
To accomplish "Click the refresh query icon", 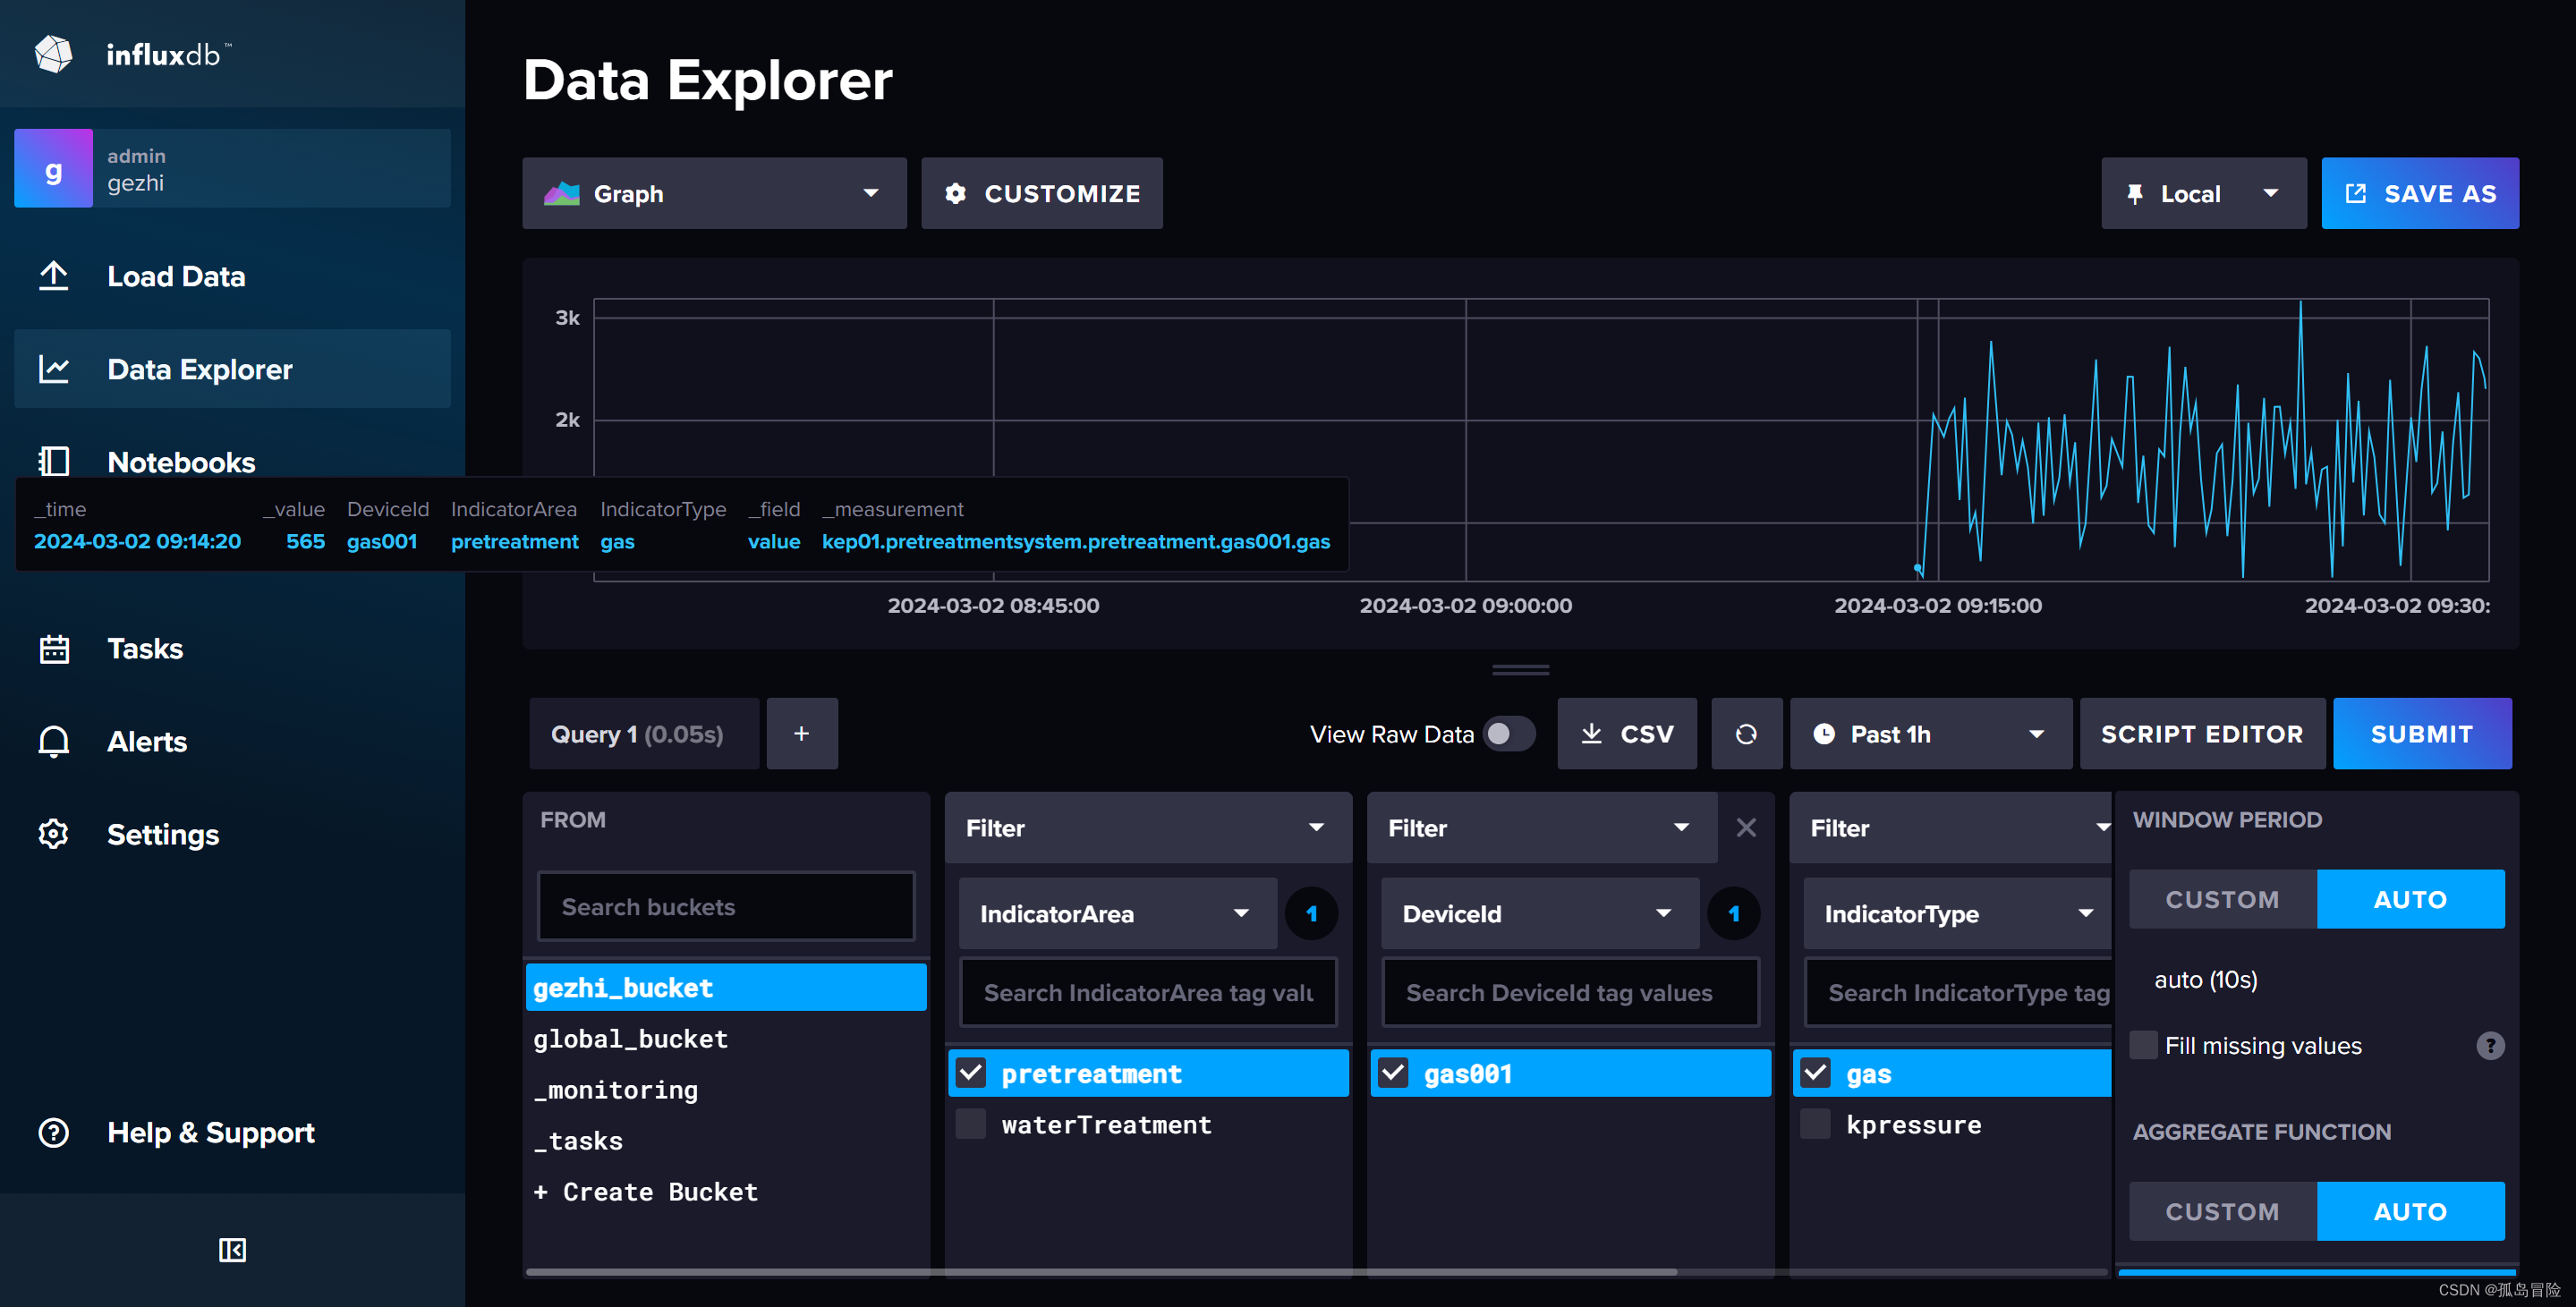I will pos(1746,733).
